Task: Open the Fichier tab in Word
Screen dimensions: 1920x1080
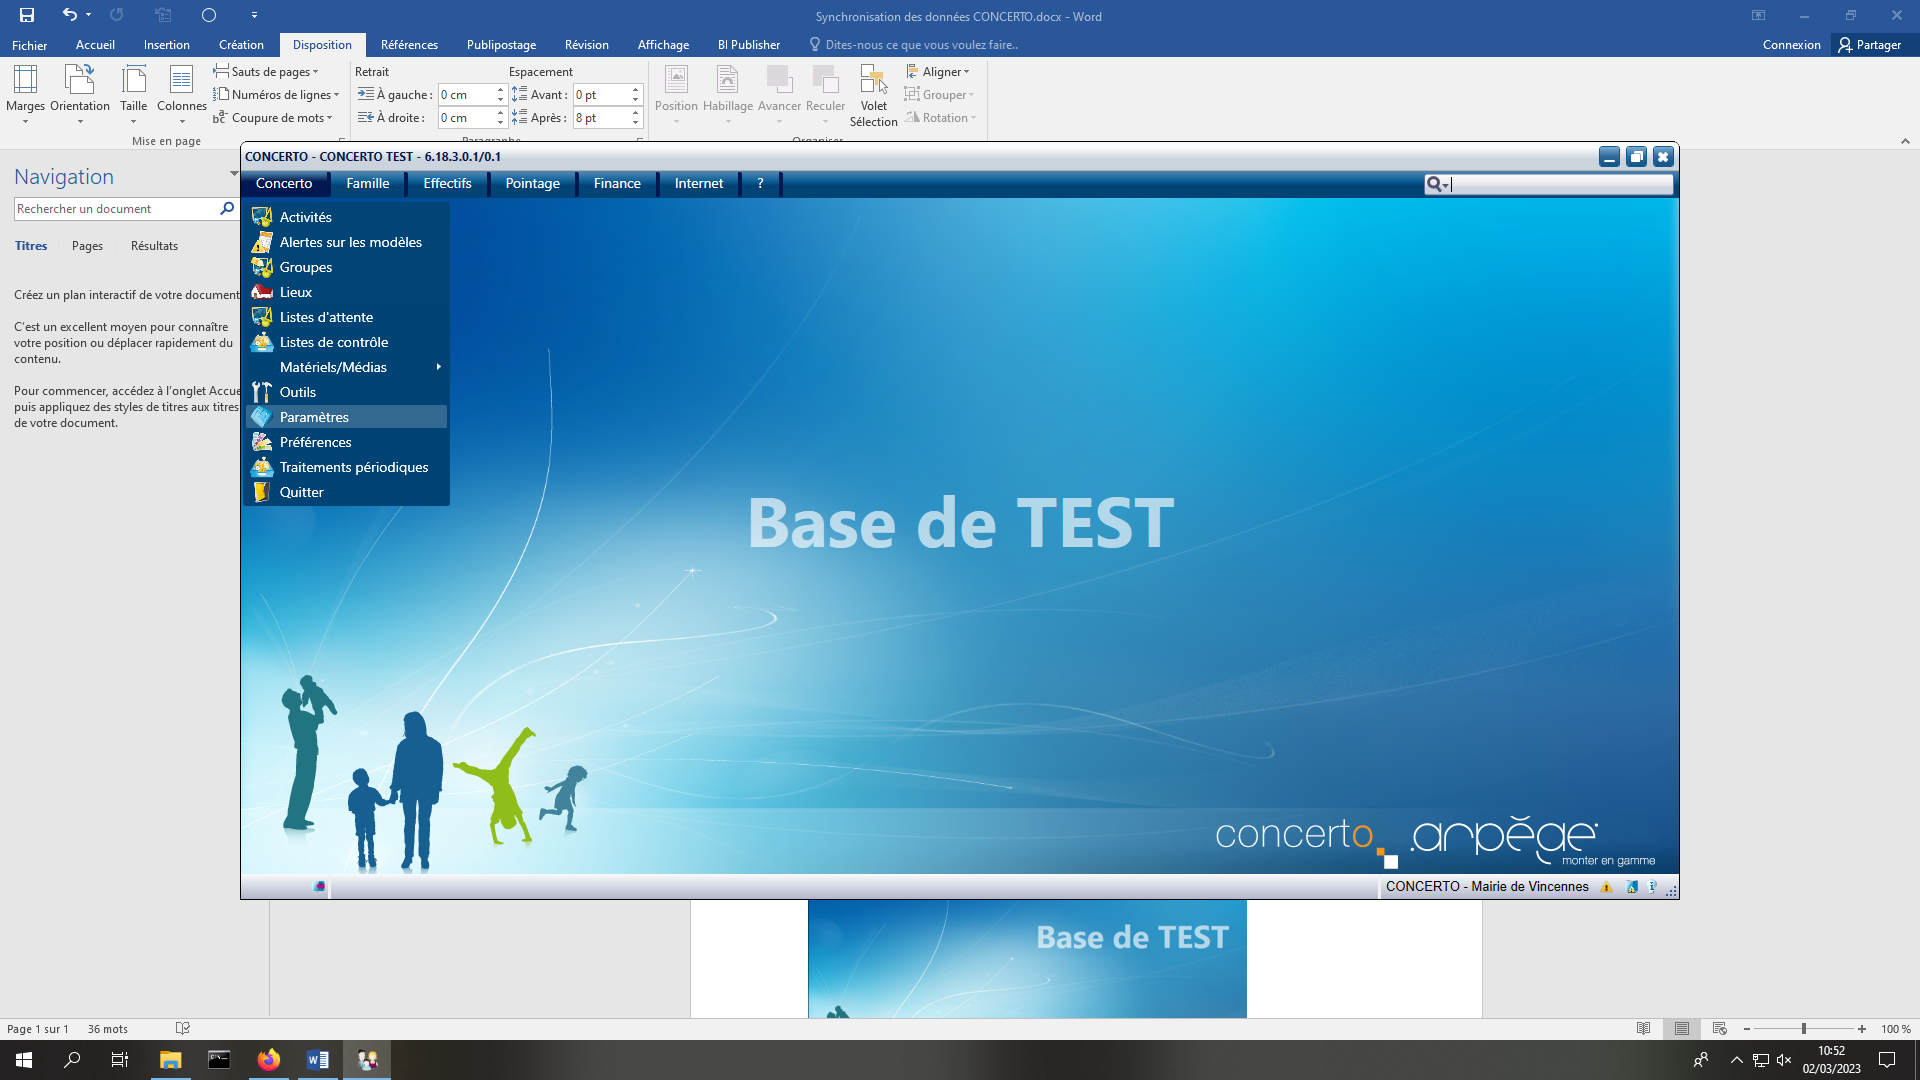Action: [x=30, y=45]
